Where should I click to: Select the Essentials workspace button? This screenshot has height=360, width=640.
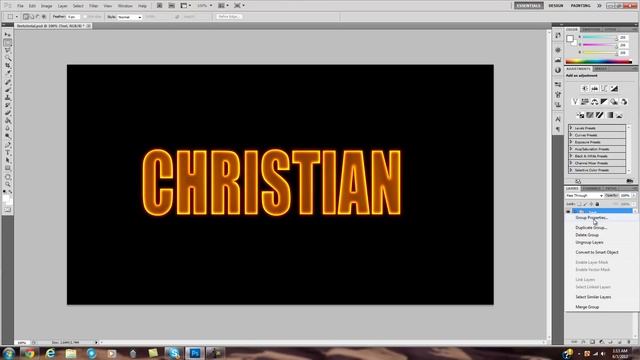(529, 6)
